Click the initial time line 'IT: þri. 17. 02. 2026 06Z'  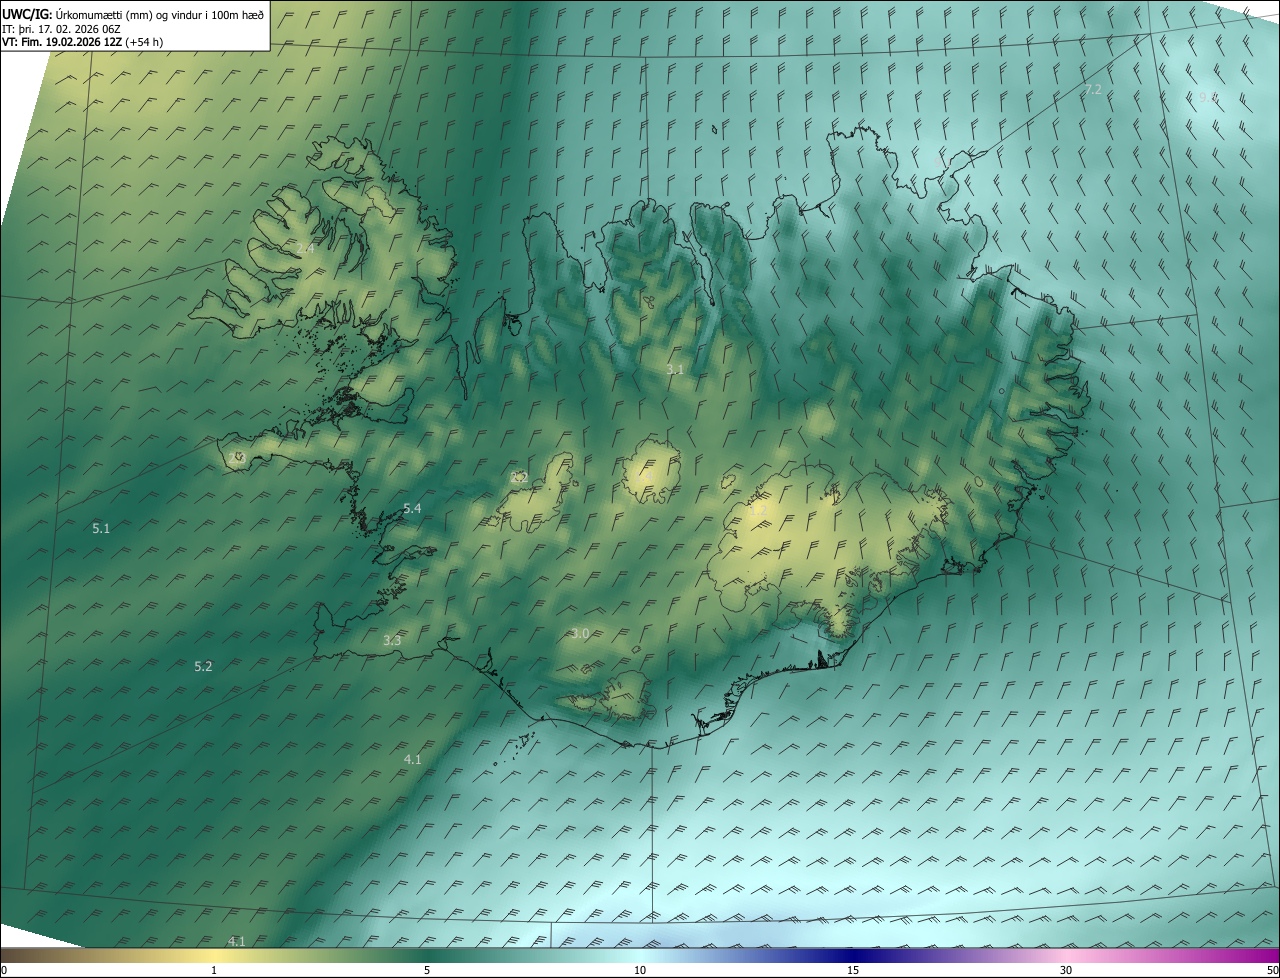pyautogui.click(x=62, y=28)
